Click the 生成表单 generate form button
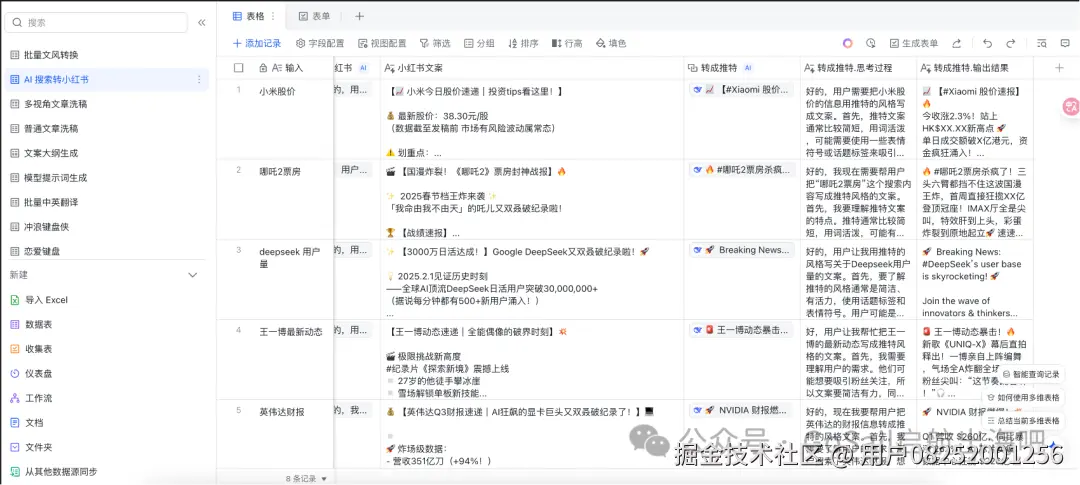The width and height of the screenshot is (1080, 485). tap(914, 43)
